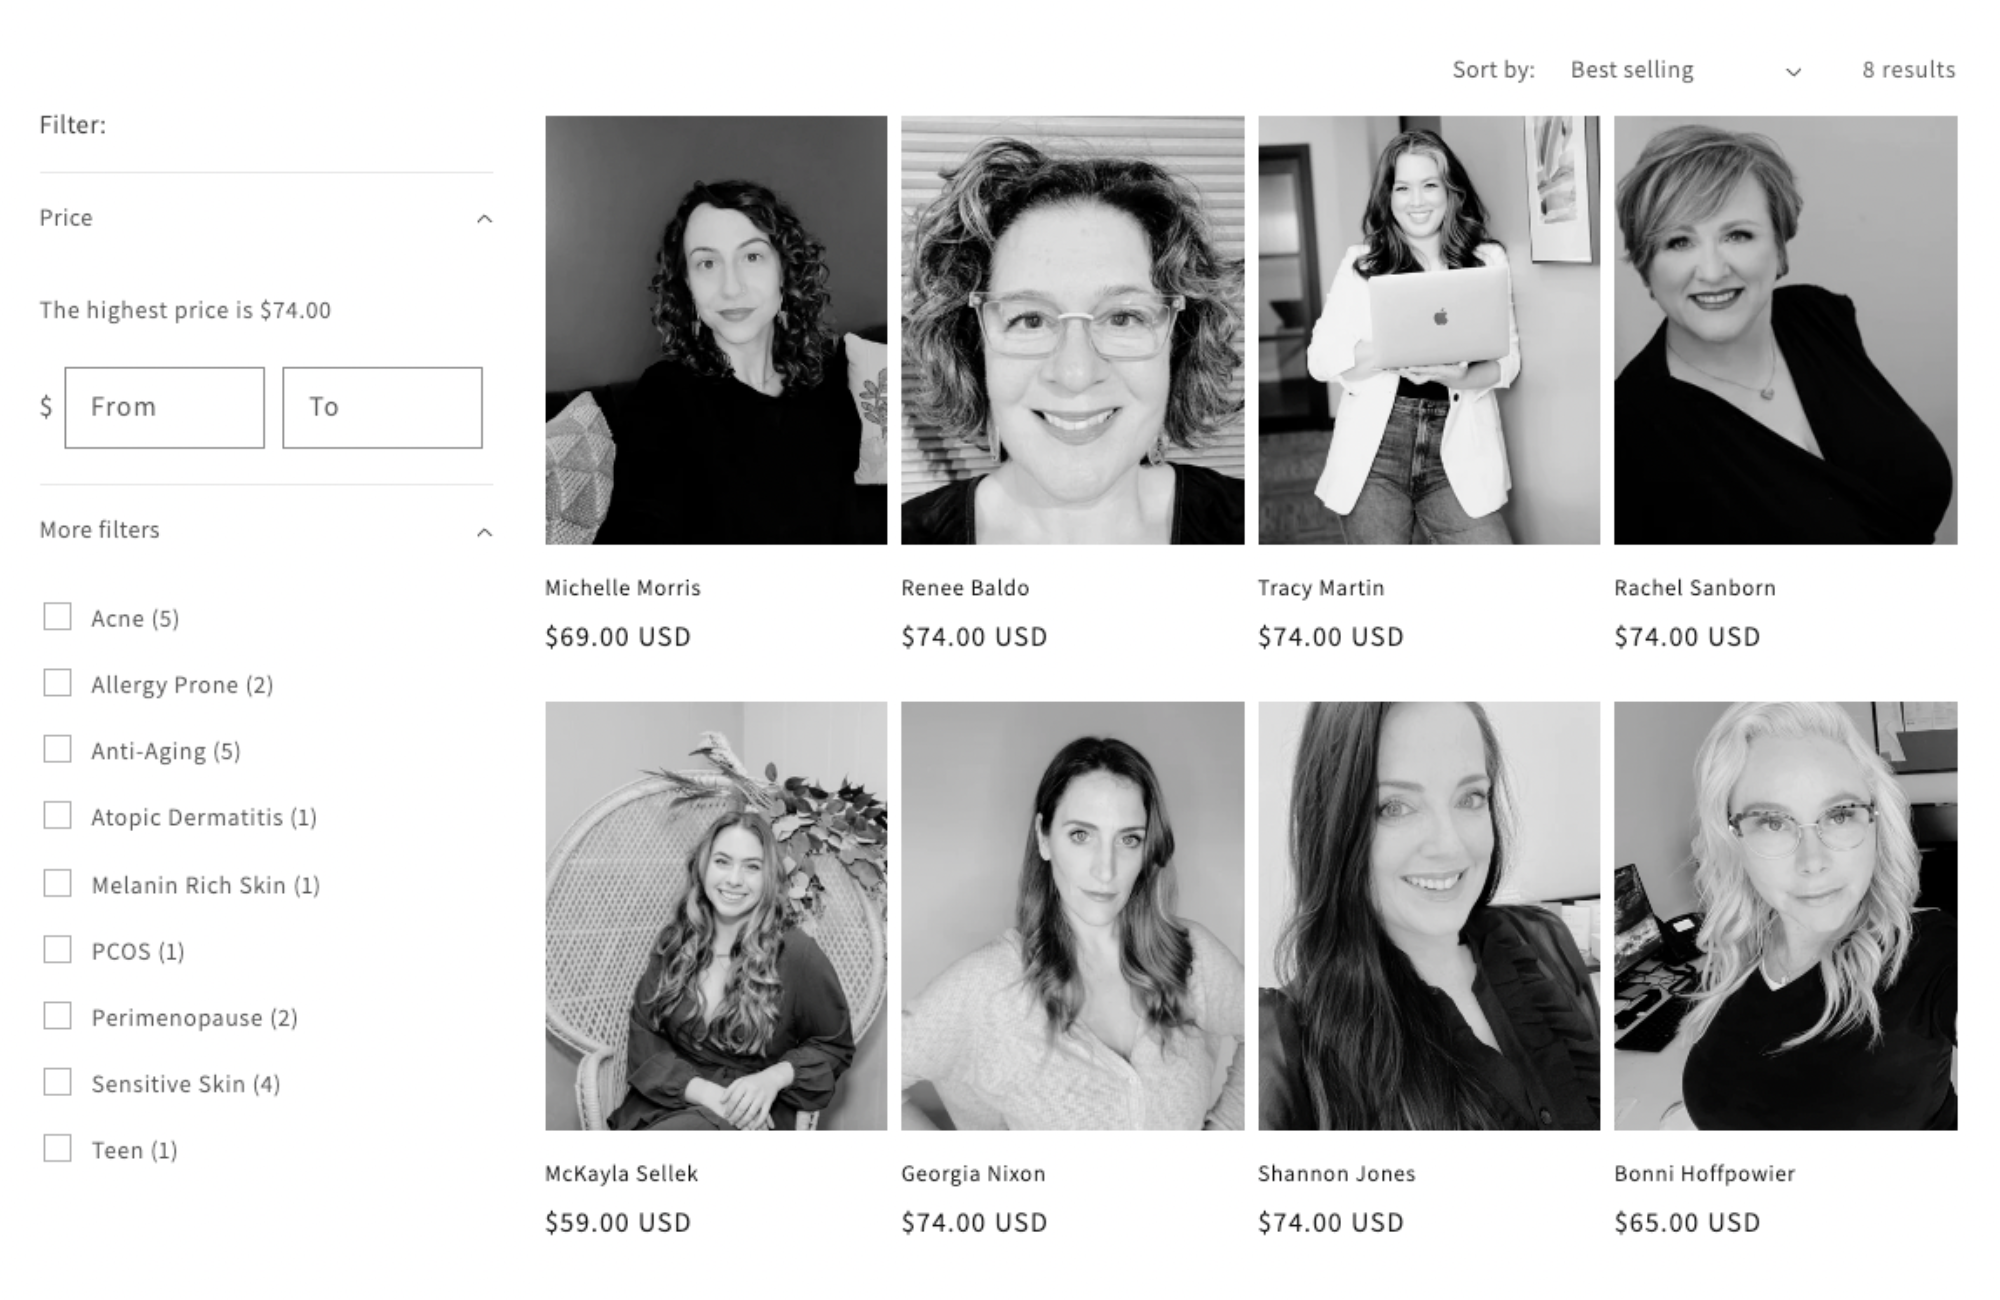Tick the Teen filter checkbox

pyautogui.click(x=57, y=1148)
